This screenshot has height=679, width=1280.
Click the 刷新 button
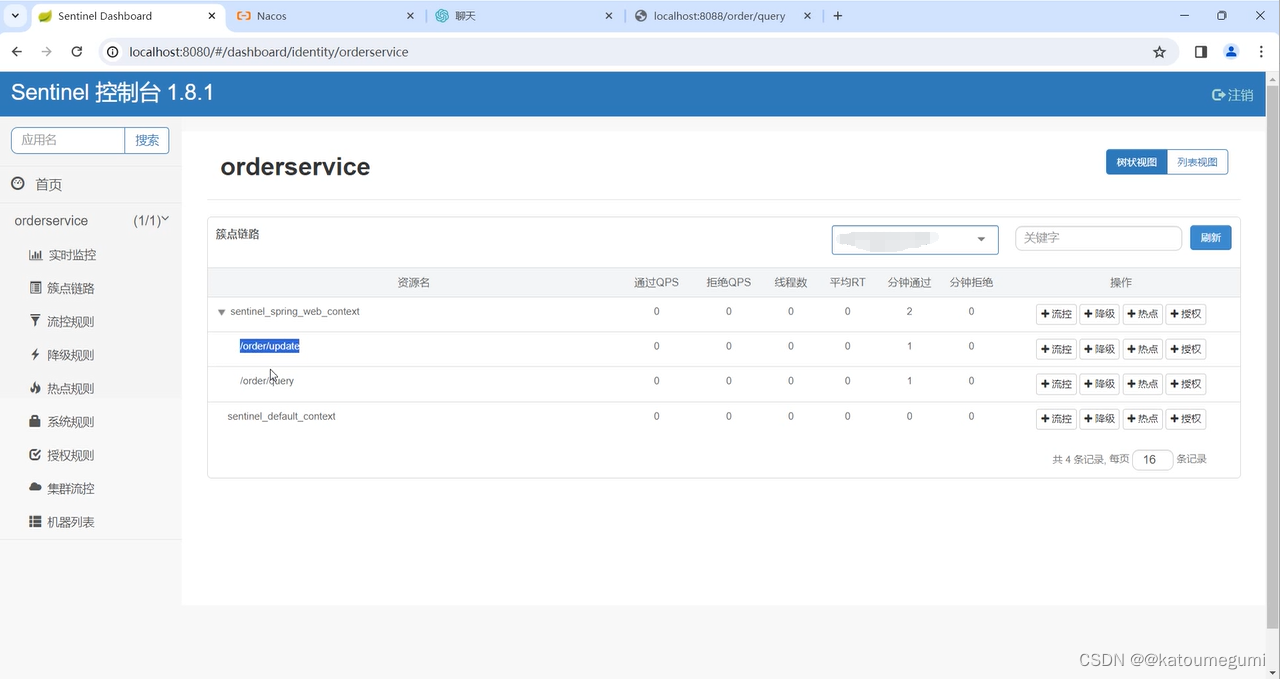(x=1210, y=238)
